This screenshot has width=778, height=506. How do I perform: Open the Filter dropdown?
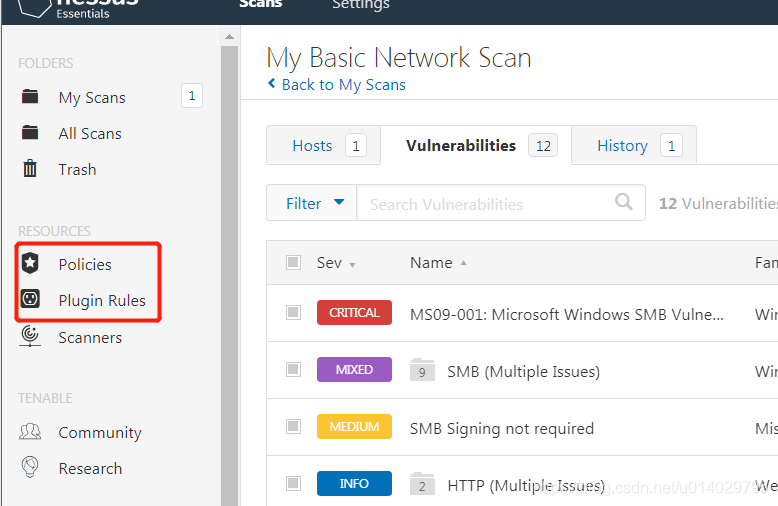312,203
